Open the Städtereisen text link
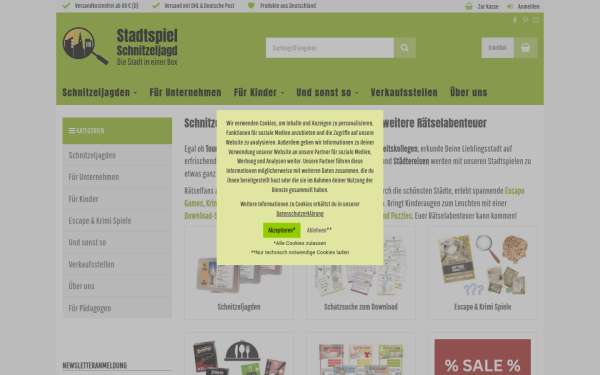 (x=411, y=161)
